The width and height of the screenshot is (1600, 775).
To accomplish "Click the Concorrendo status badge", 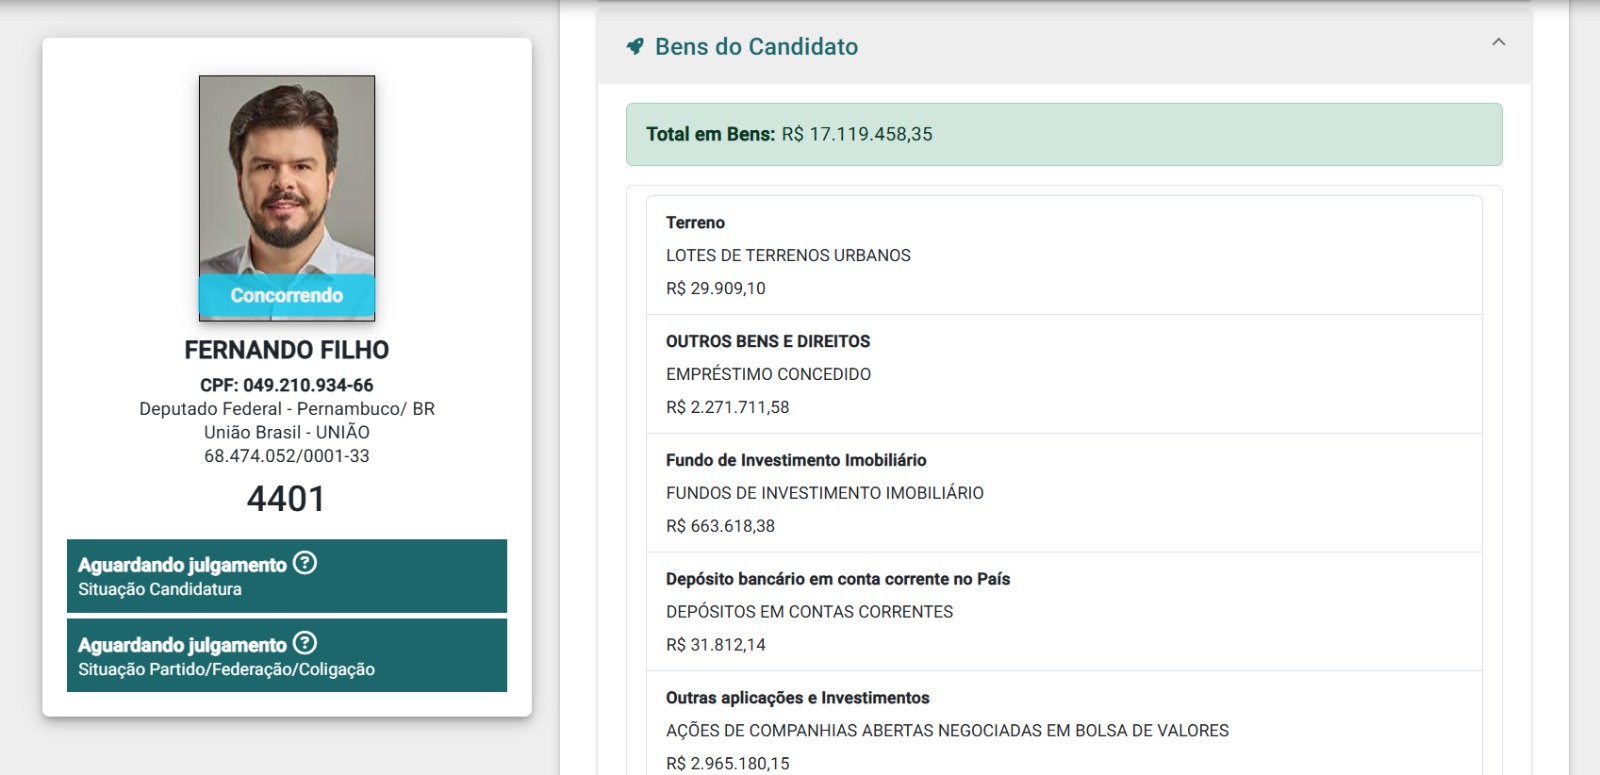I will 287,295.
